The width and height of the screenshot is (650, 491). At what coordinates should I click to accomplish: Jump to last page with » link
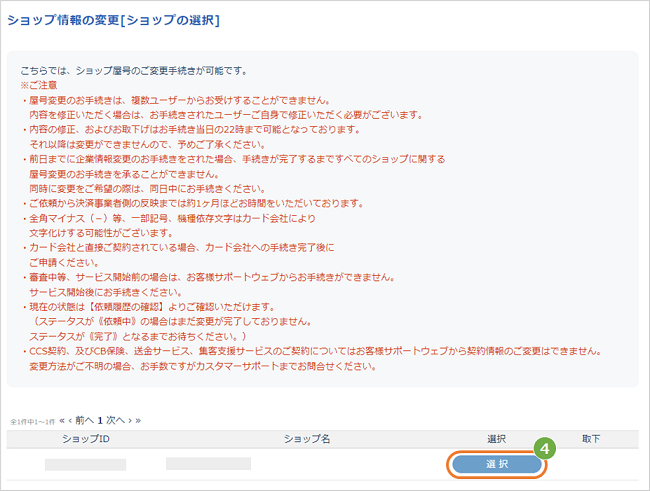coord(138,421)
